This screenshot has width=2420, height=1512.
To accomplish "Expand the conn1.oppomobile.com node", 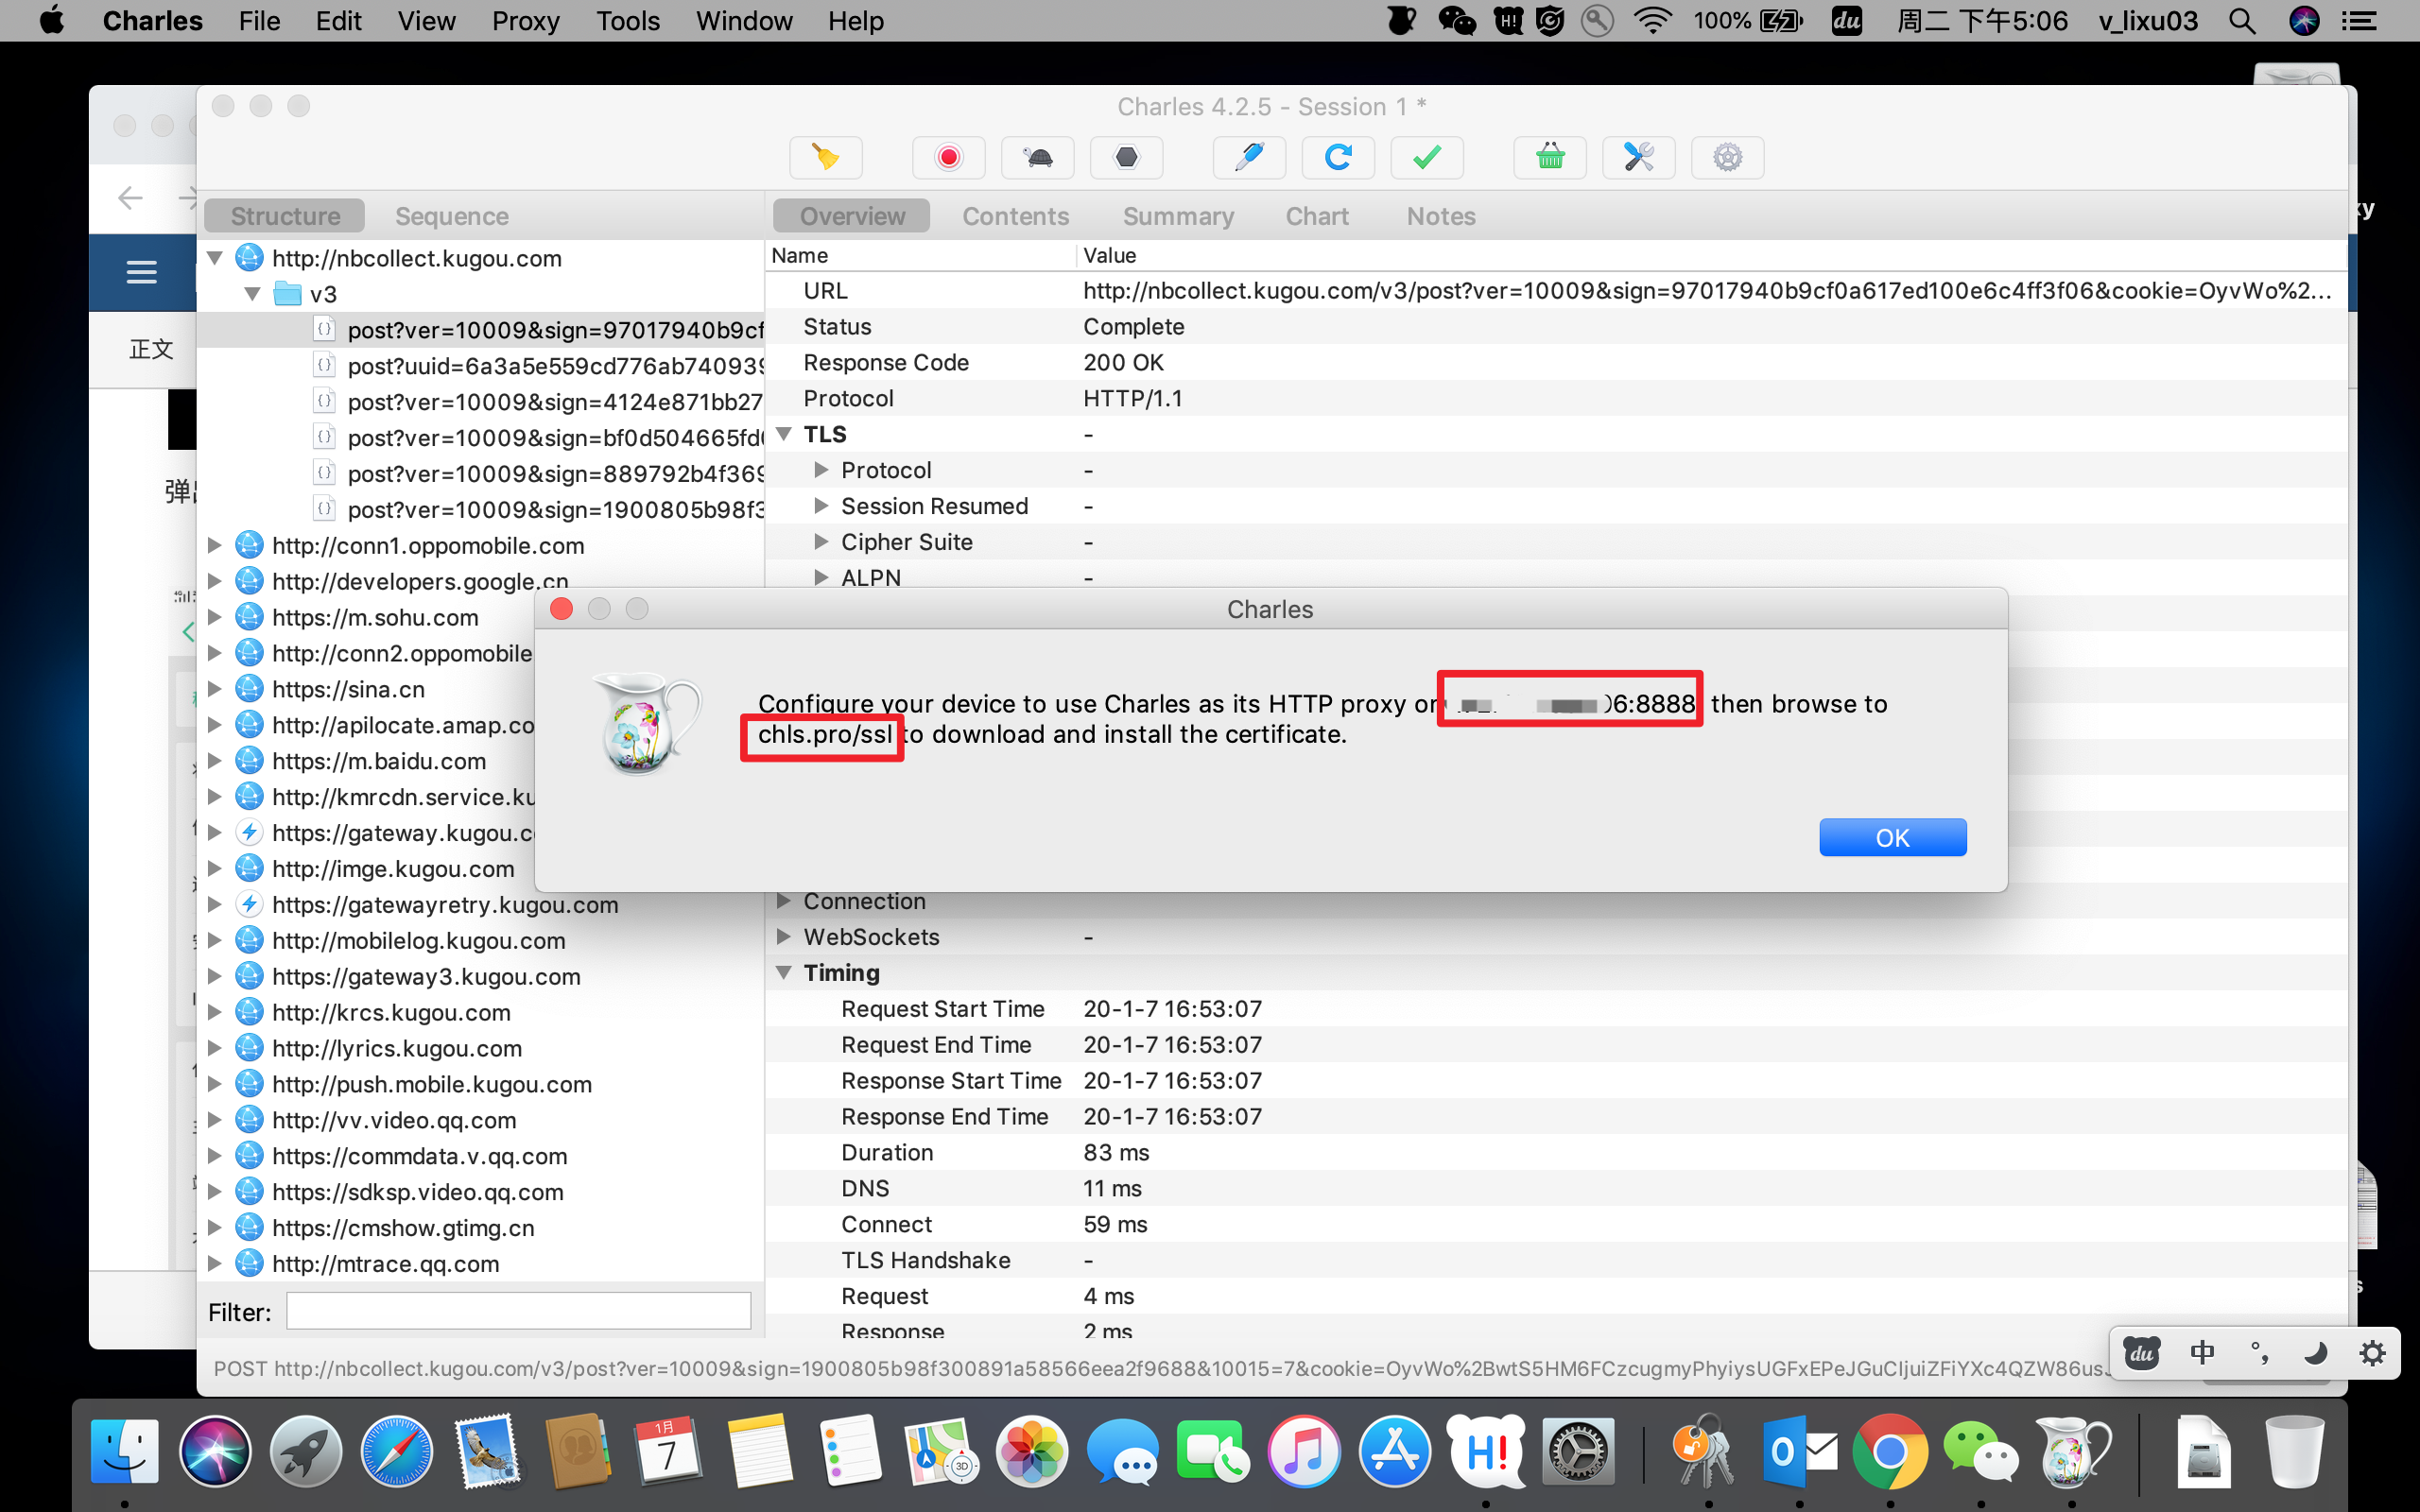I will point(214,546).
